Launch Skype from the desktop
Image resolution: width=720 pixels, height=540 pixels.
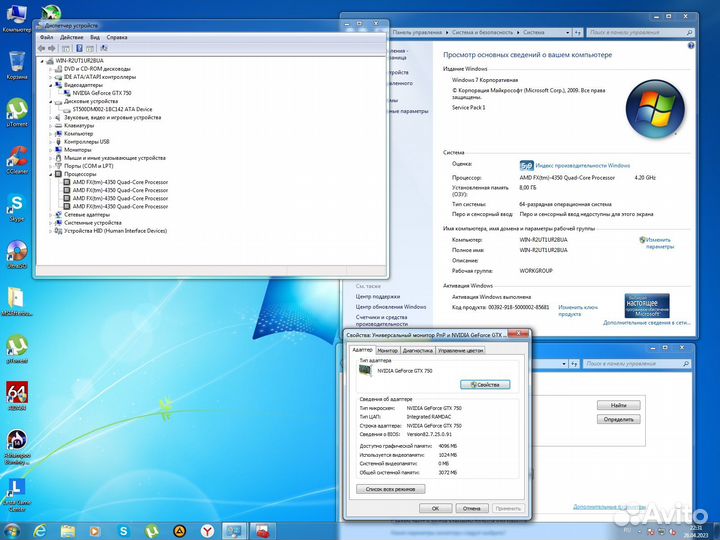(x=16, y=205)
